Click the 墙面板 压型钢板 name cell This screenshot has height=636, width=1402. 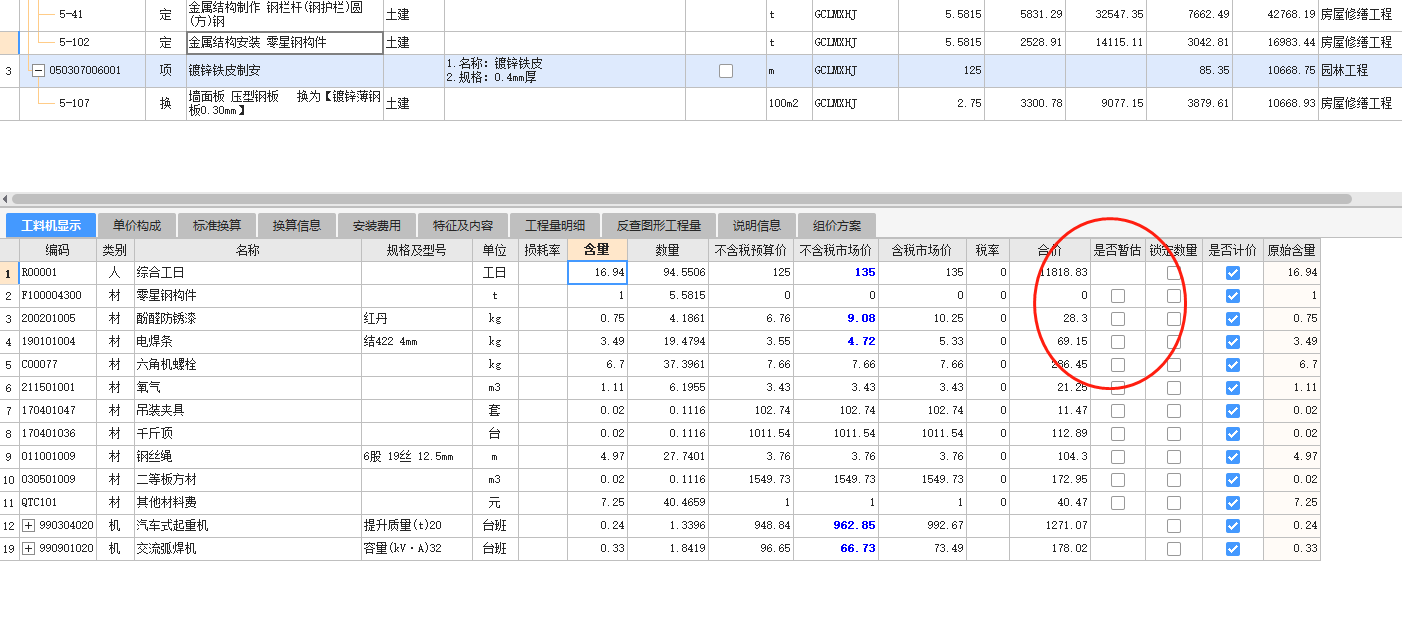click(x=285, y=103)
